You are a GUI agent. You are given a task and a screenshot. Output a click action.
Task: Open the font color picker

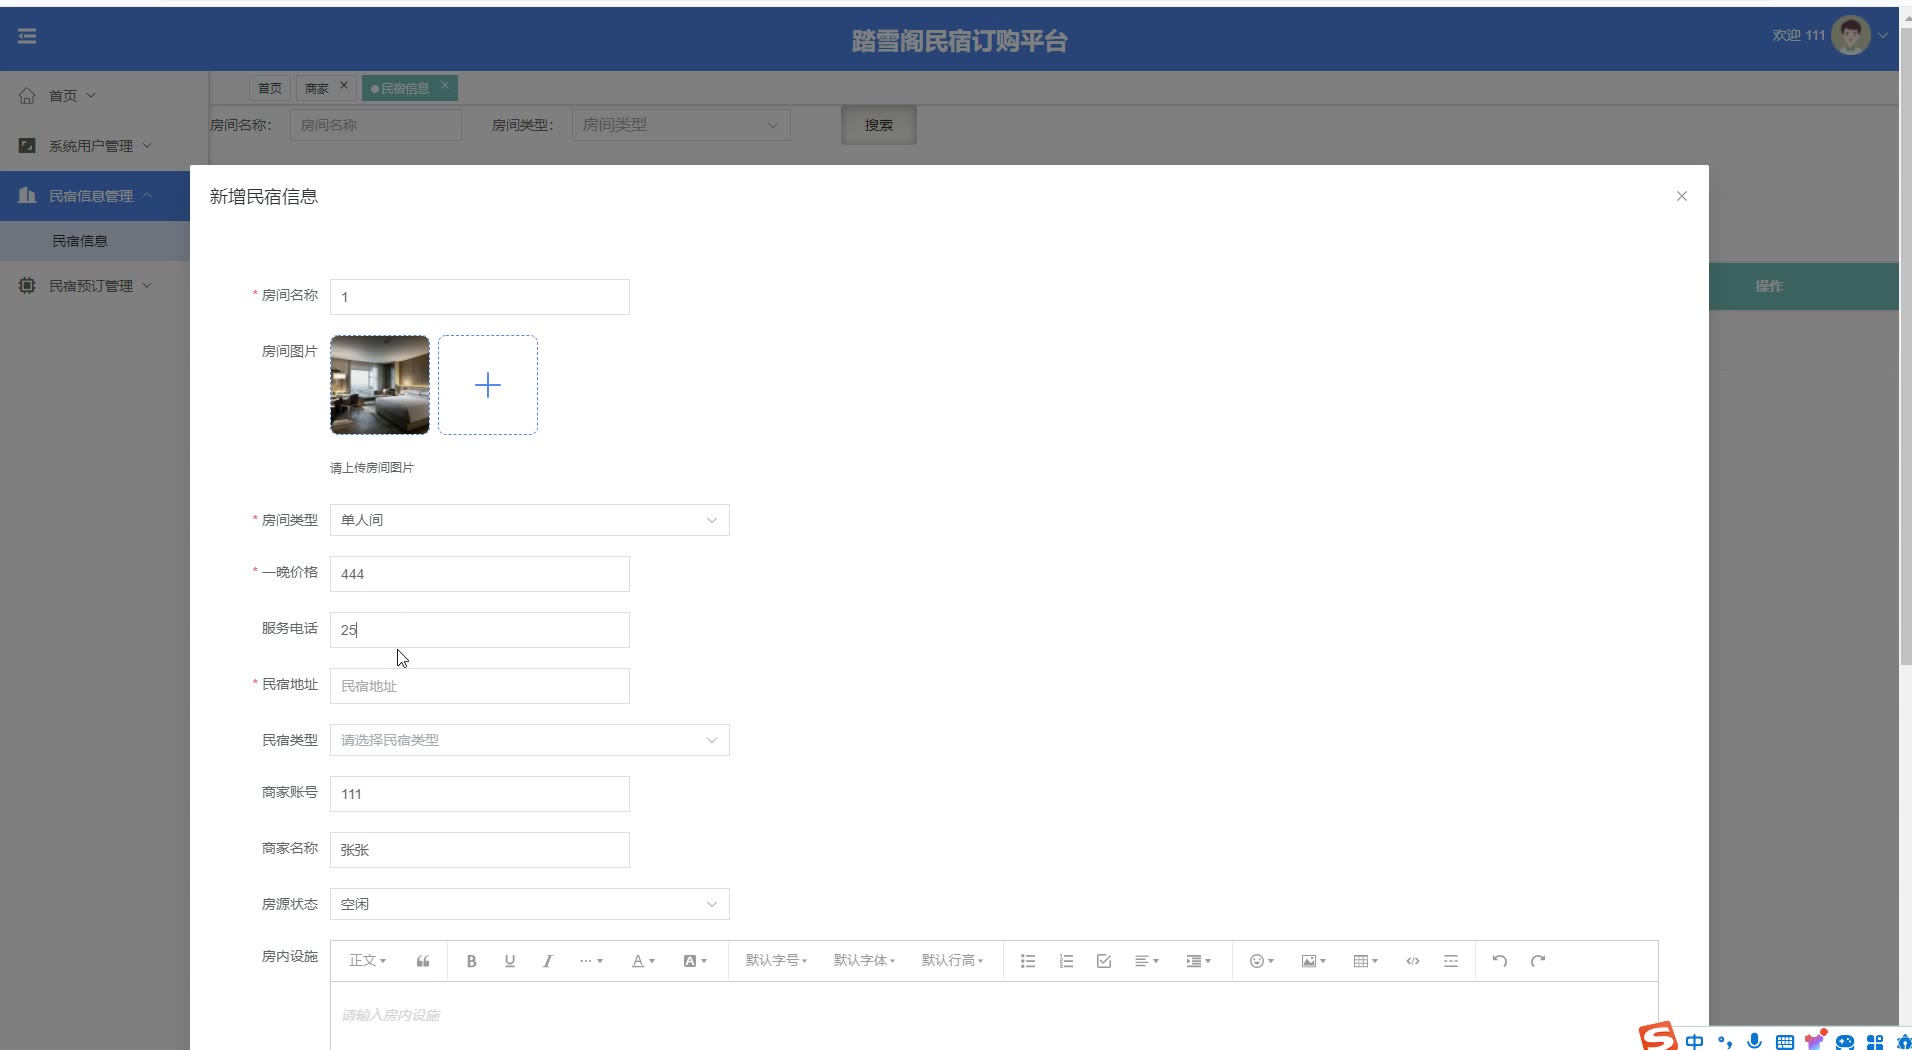pos(643,961)
